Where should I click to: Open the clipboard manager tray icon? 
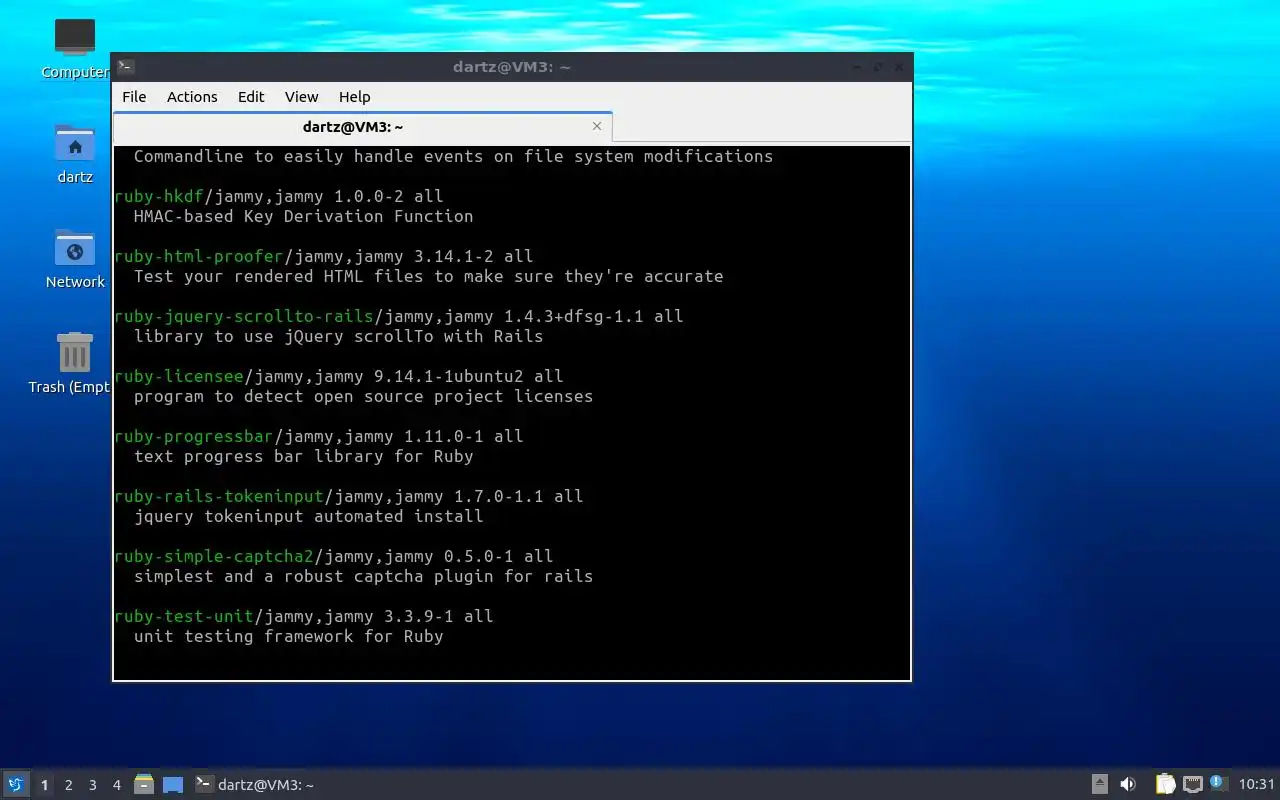click(x=1165, y=784)
